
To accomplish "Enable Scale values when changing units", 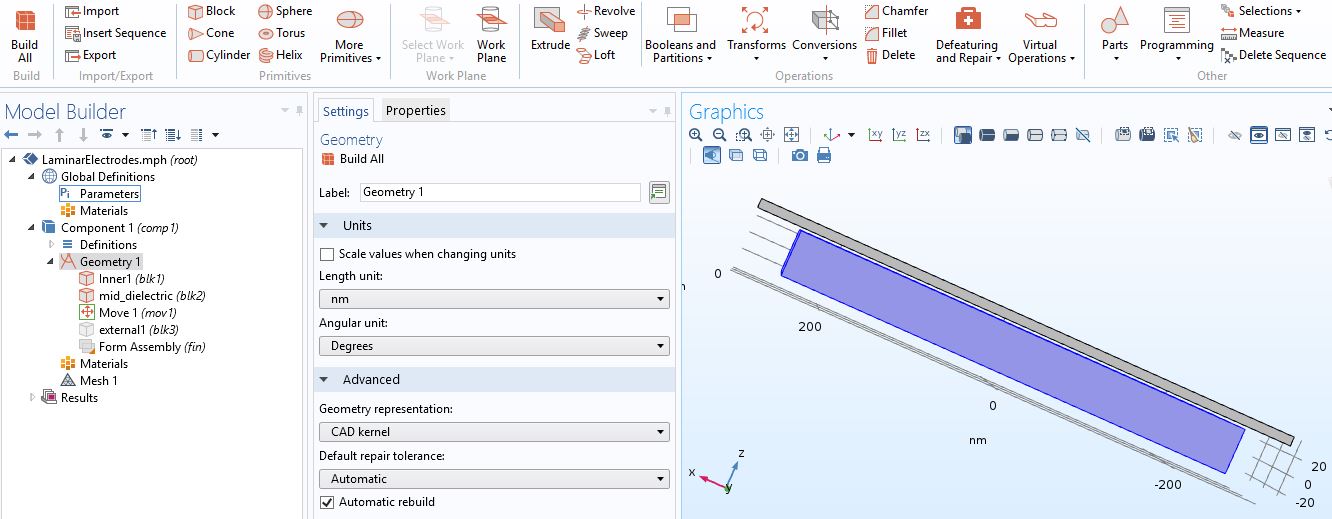I will 327,255.
